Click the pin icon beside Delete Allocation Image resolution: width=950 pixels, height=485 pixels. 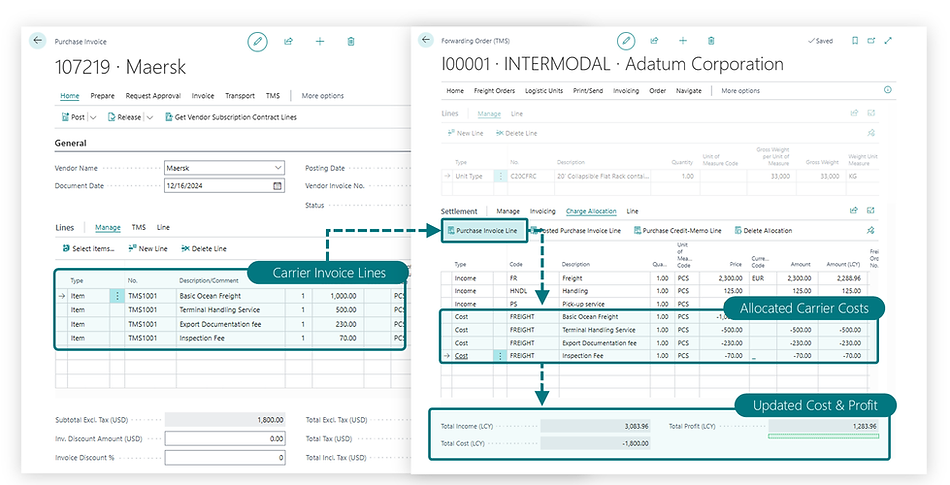[871, 230]
